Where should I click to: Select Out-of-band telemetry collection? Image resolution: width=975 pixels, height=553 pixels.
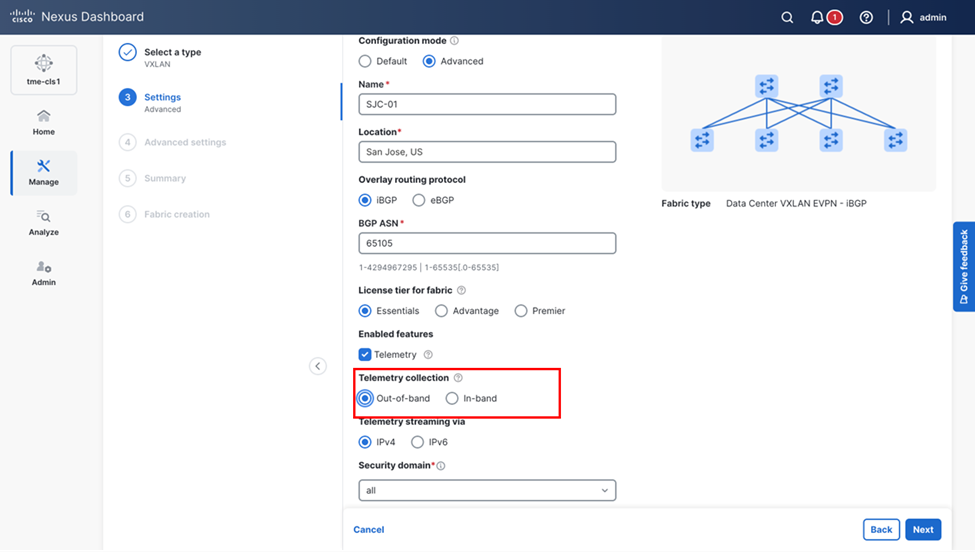pyautogui.click(x=365, y=398)
